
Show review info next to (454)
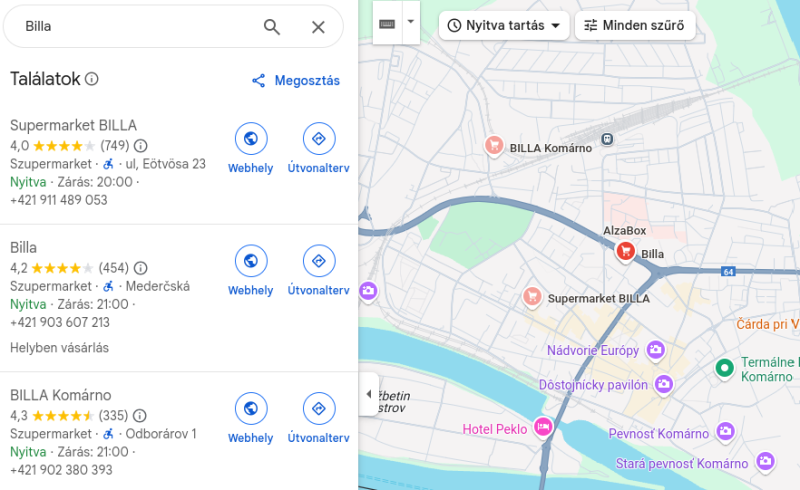click(140, 268)
